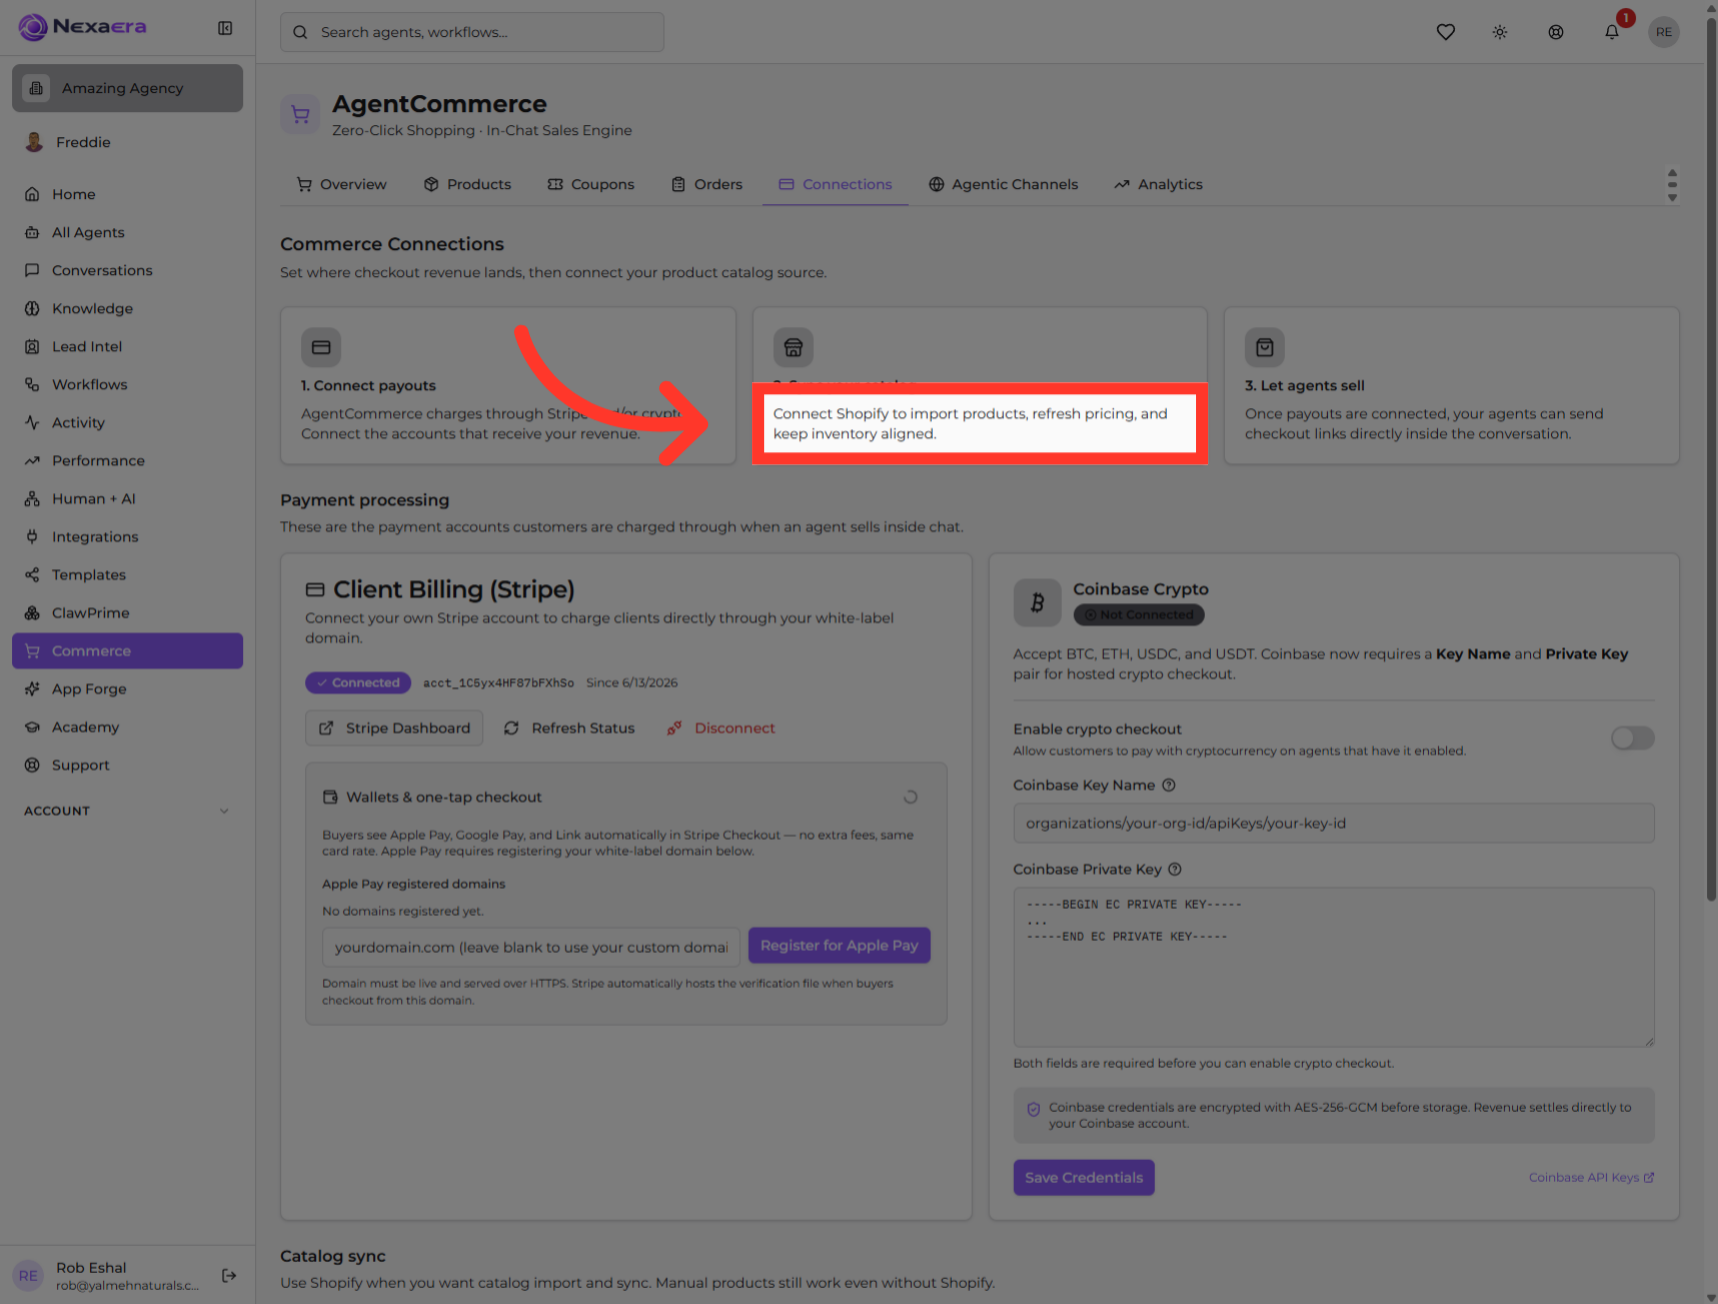Click Coinbase Key Name help icon

1169,785
